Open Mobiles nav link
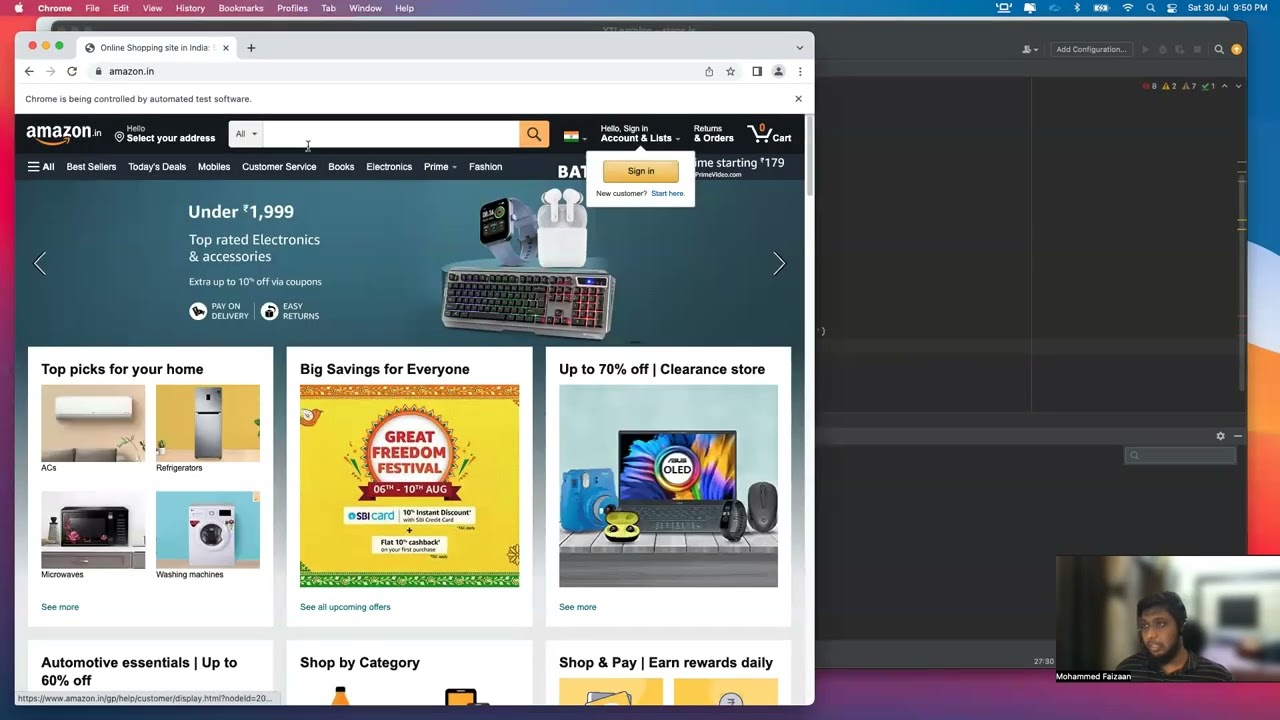Screen dimensions: 1280x720 click(214, 167)
